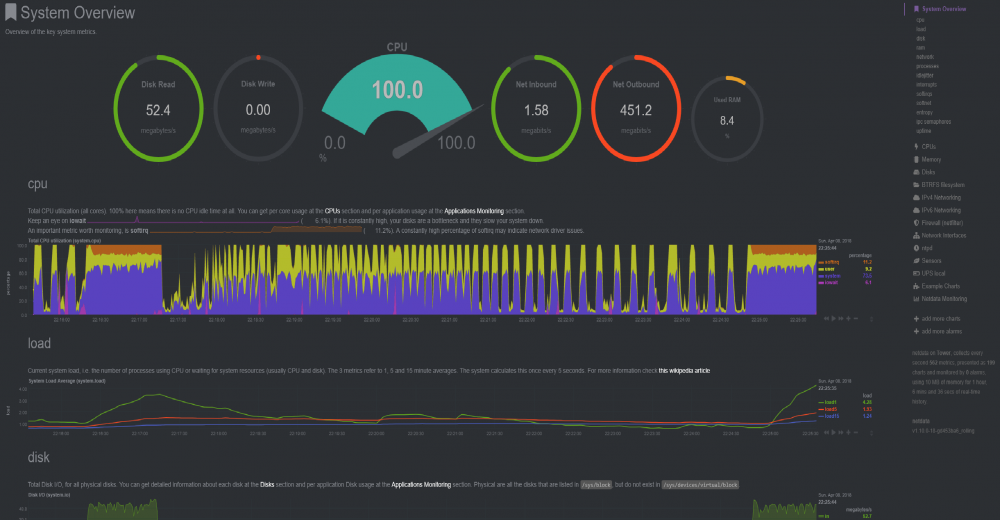Zoom out the load chart with minus
This screenshot has width=1000, height=520.
(x=856, y=433)
